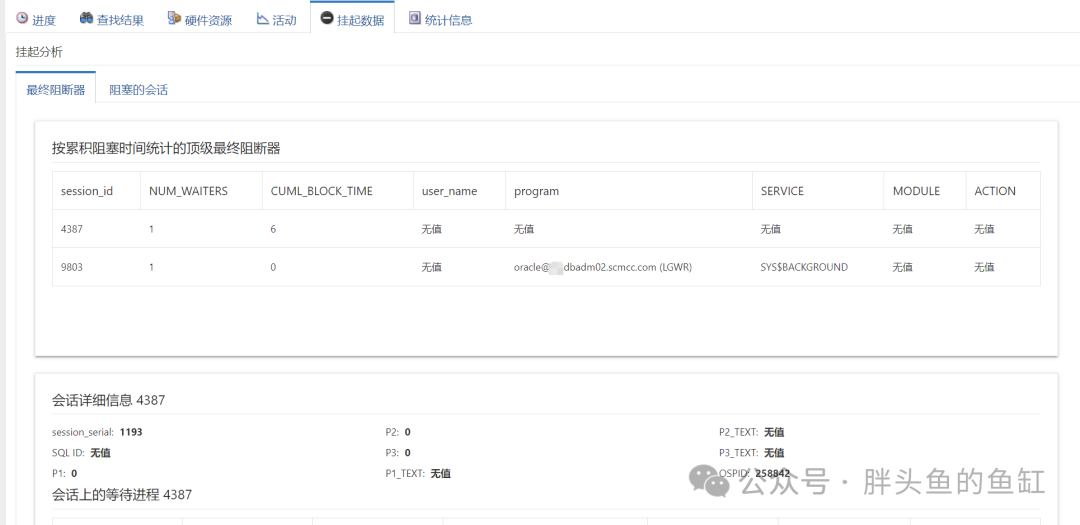The image size is (1080, 525).
Task: Select session row 4387
Action: click(x=546, y=229)
